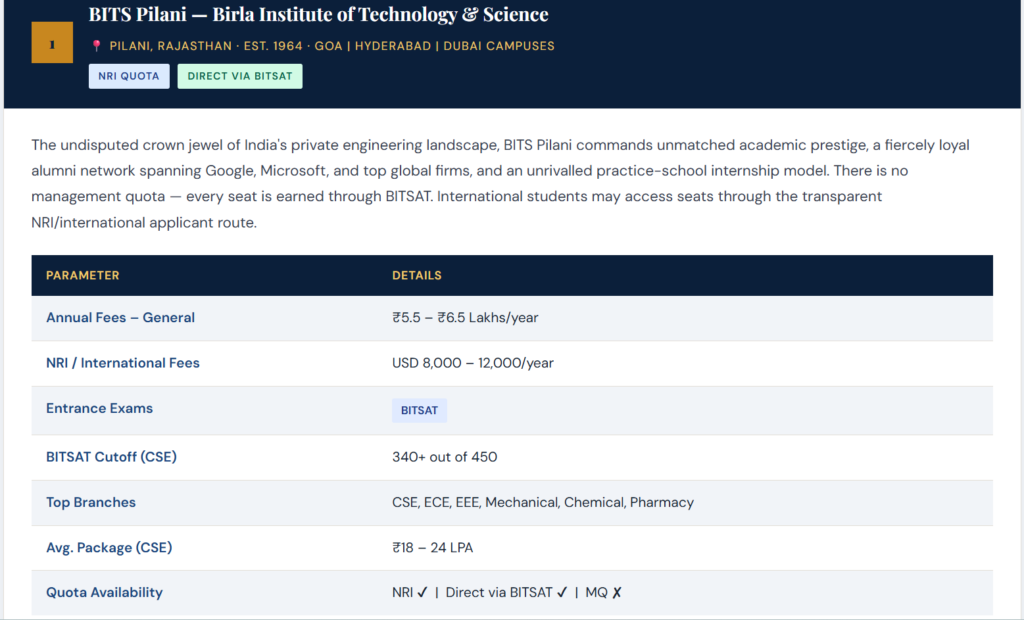Toggle the Direct via BITSAT availability check
The width and height of the screenshot is (1024, 620).
pos(561,592)
